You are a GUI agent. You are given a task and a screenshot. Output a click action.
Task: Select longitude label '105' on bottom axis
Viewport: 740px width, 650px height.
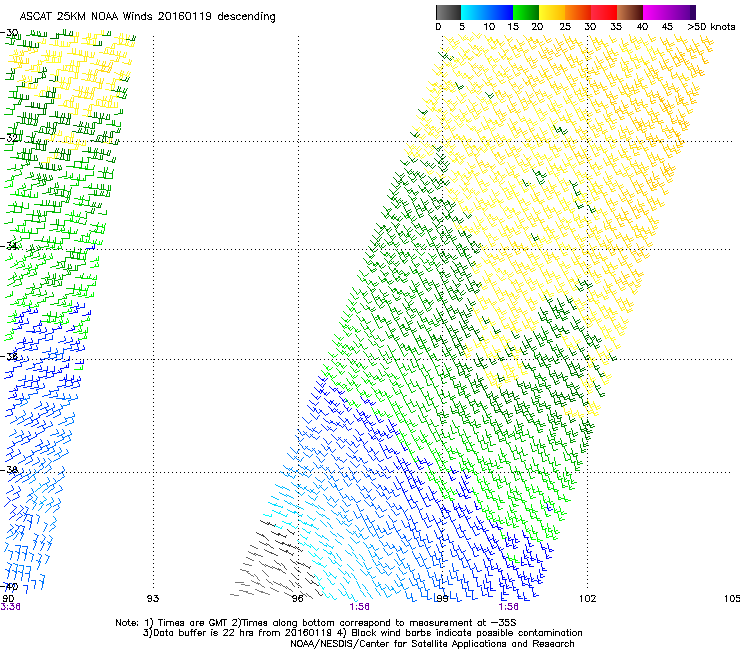coord(732,599)
